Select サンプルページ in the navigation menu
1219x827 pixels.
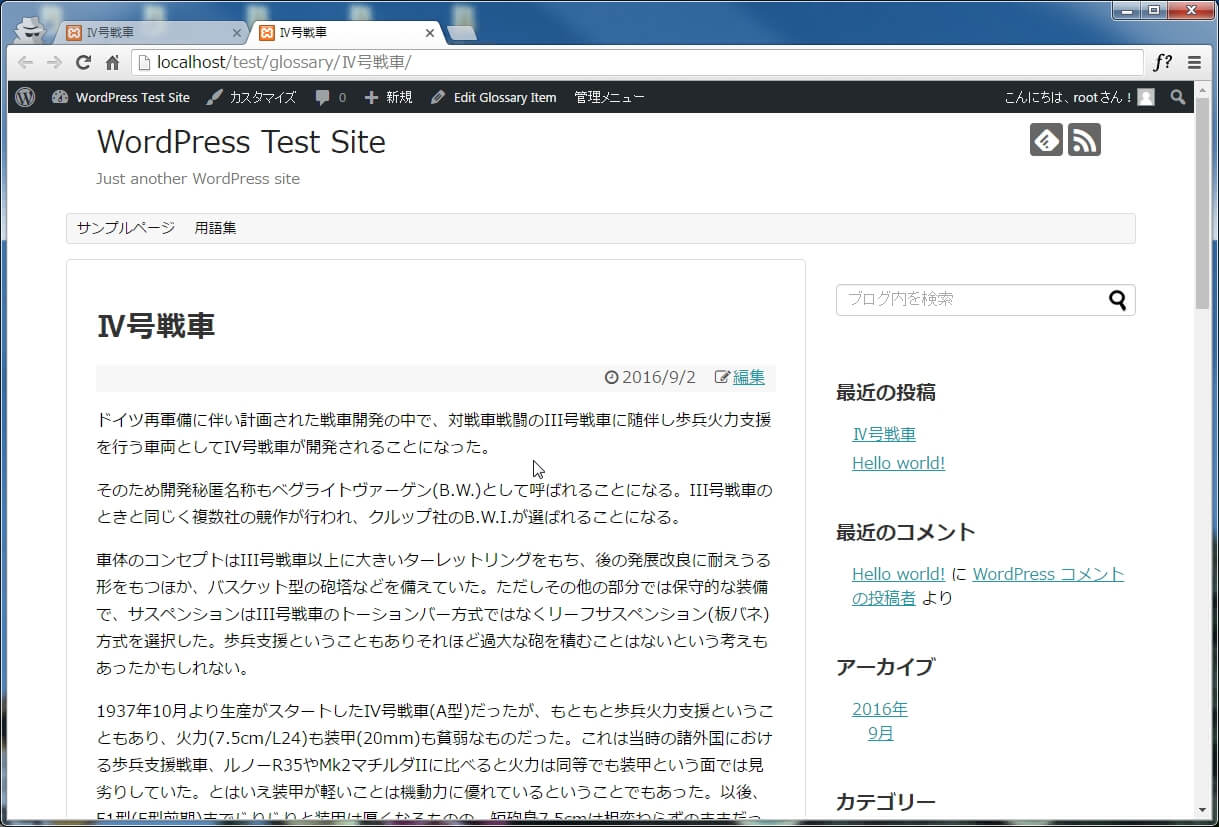[126, 228]
